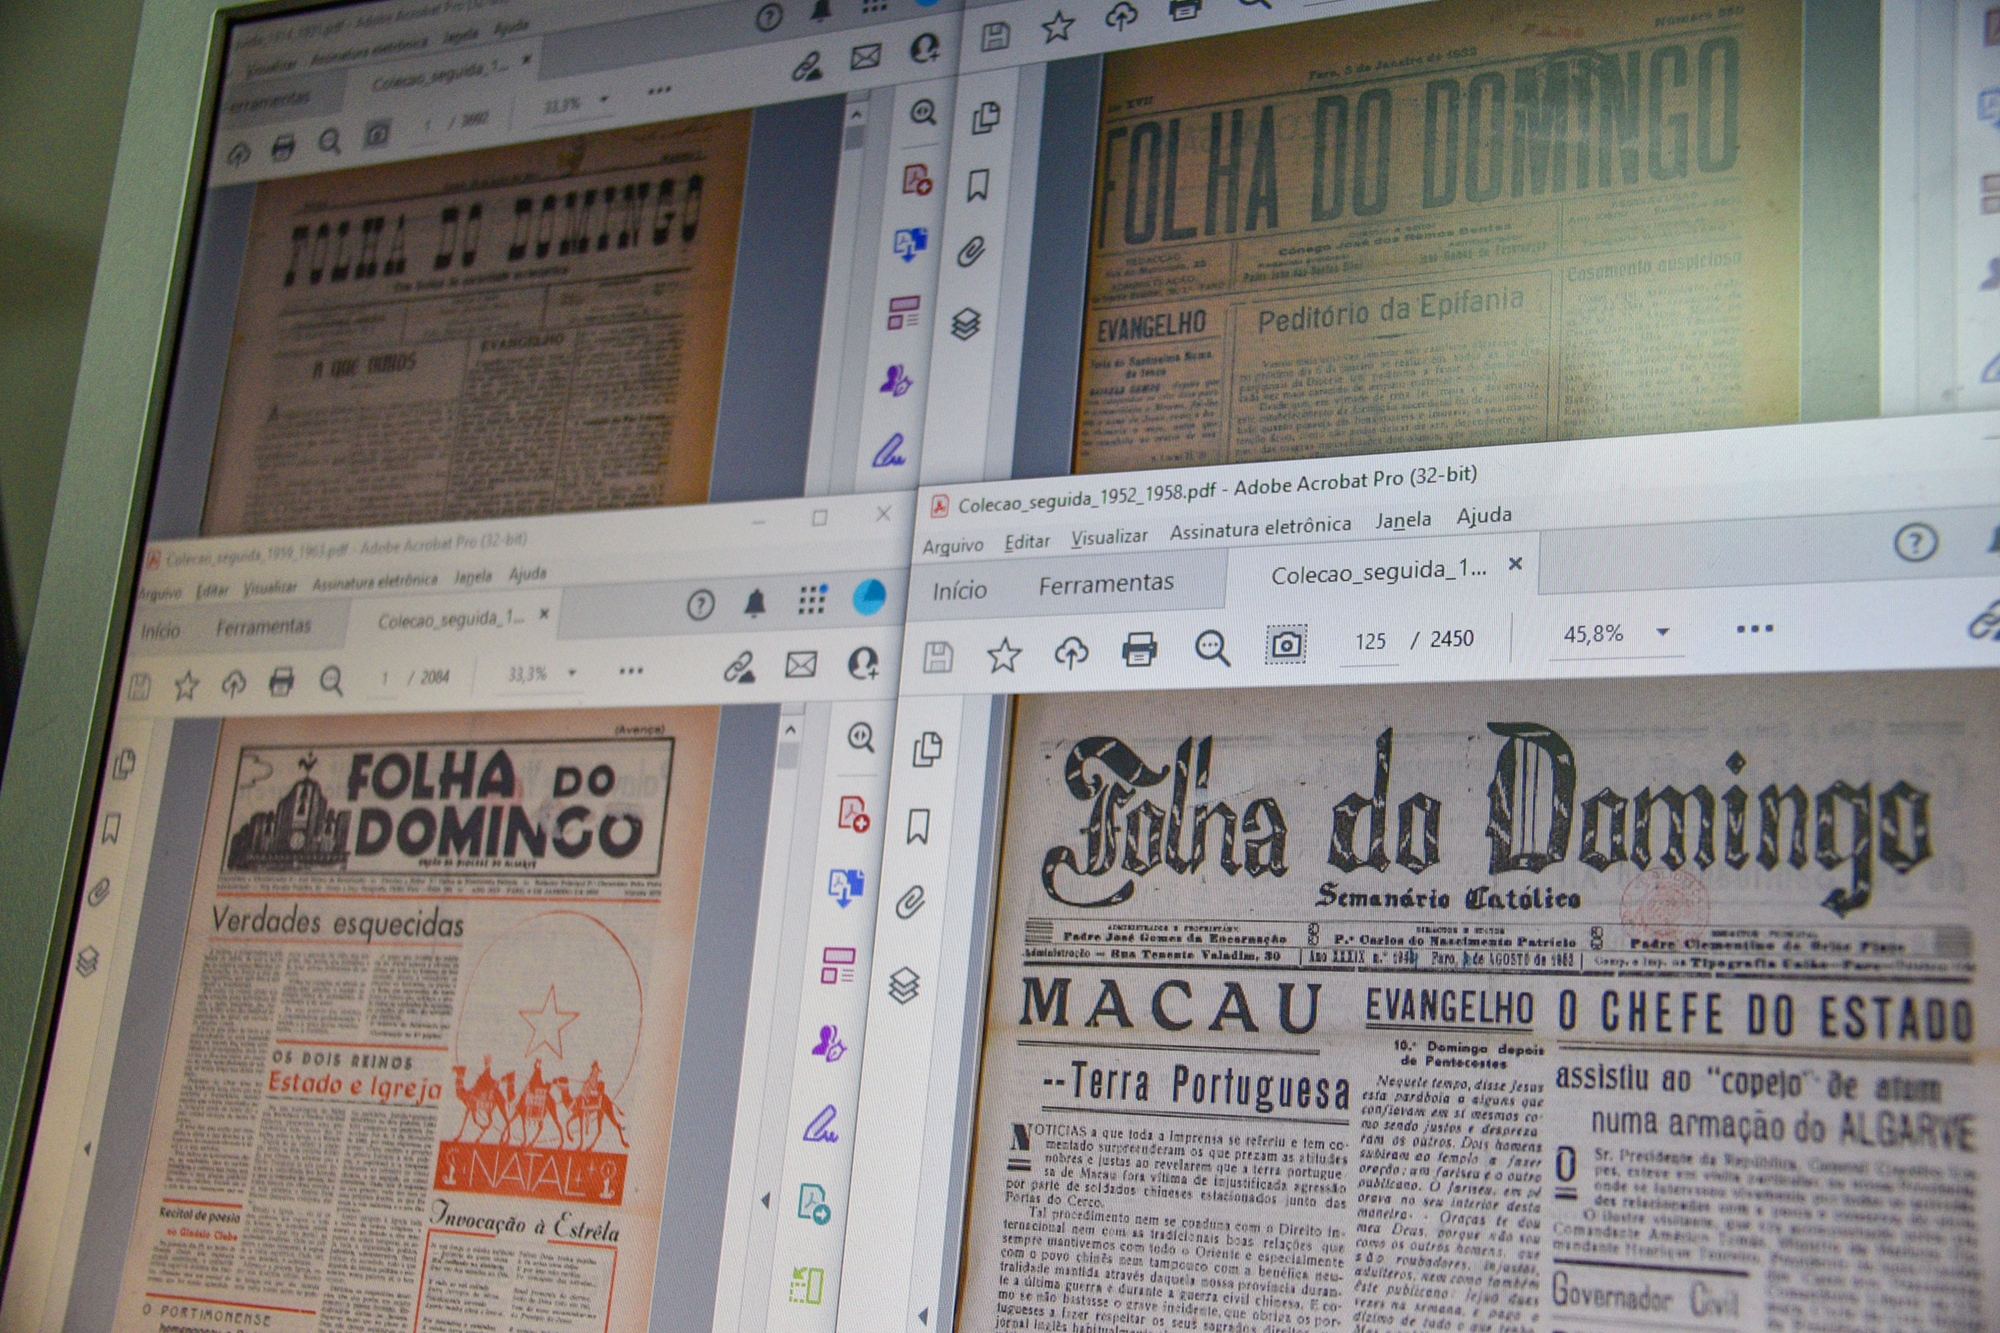The width and height of the screenshot is (2000, 1333).
Task: Click email envelope icon in 1959_1963 window
Action: pyautogui.click(x=801, y=664)
